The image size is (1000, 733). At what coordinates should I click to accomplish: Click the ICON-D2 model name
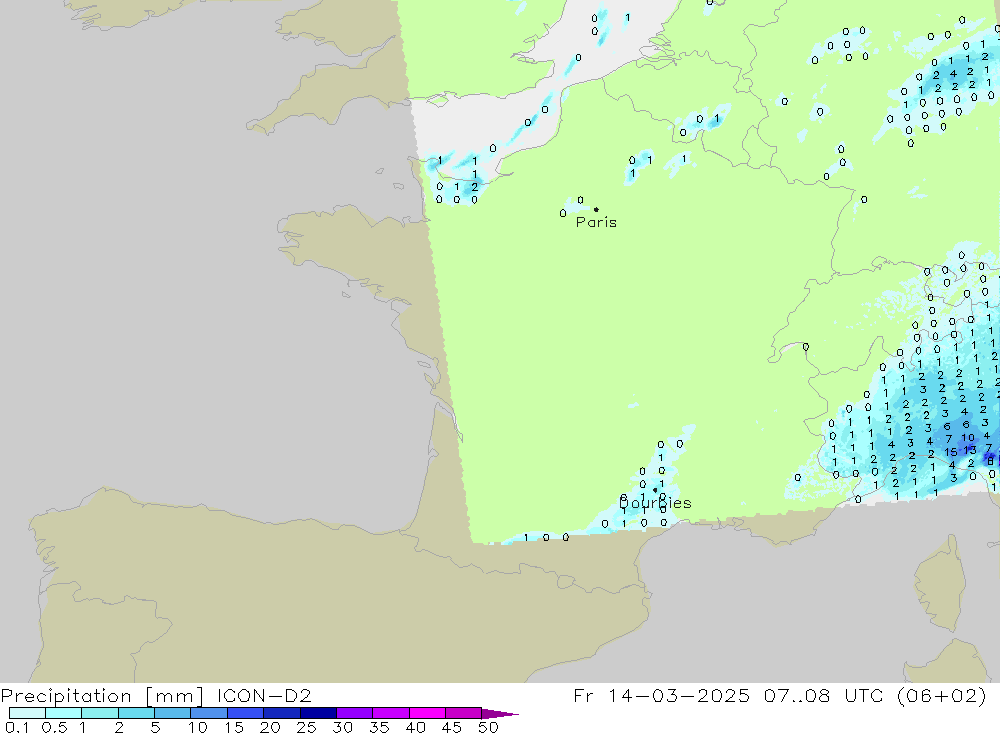pos(264,696)
